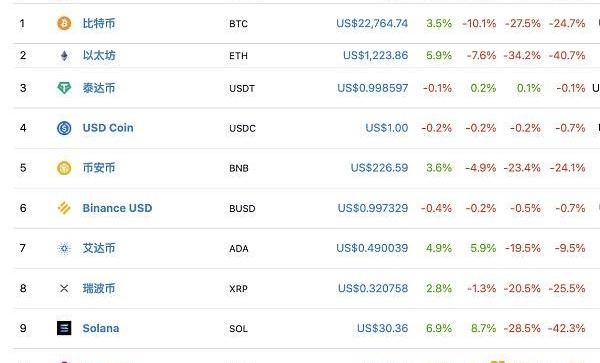
Task: Click the blue USD Coin icon
Action: [x=64, y=128]
